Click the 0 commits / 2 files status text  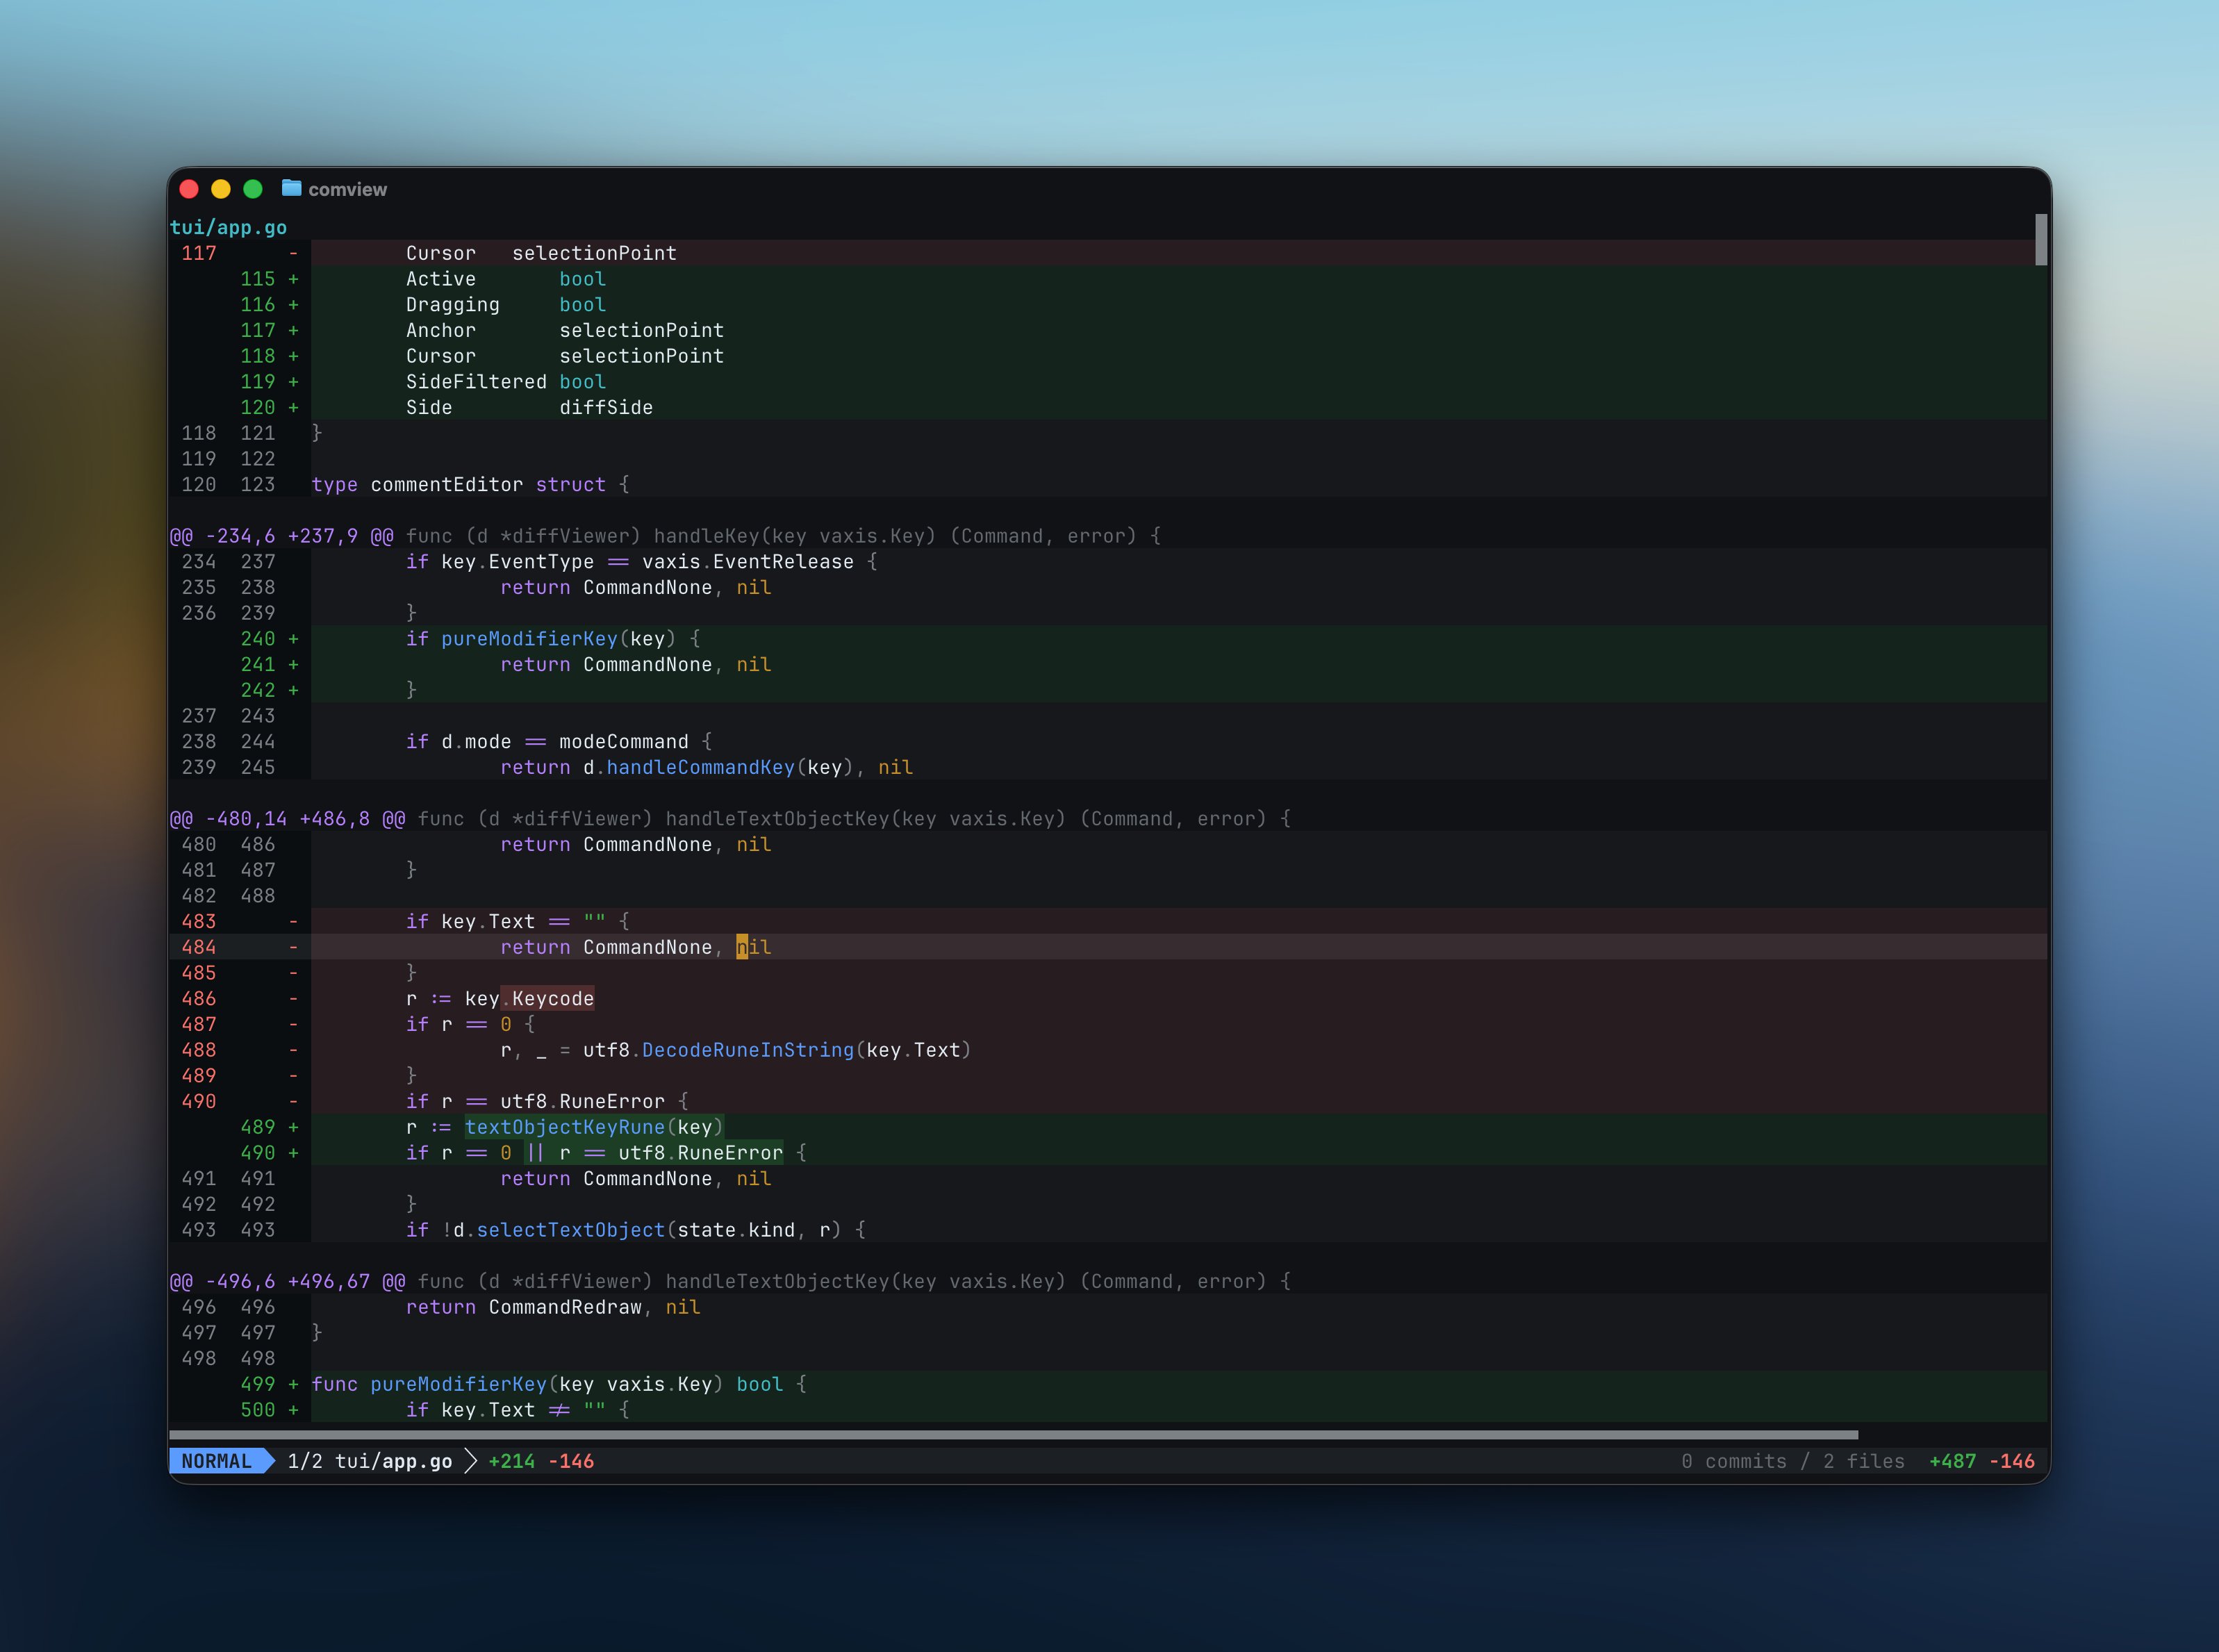tap(1792, 1460)
